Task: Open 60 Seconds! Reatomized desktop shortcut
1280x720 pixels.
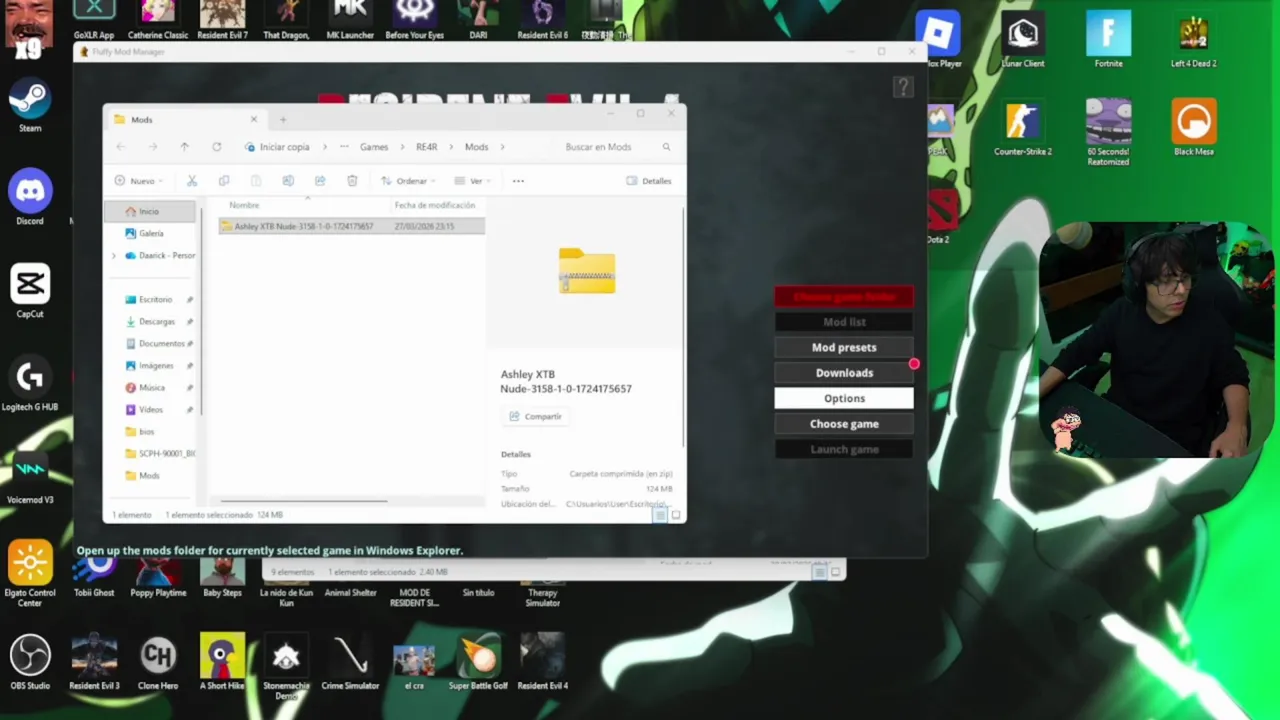Action: 1108,132
